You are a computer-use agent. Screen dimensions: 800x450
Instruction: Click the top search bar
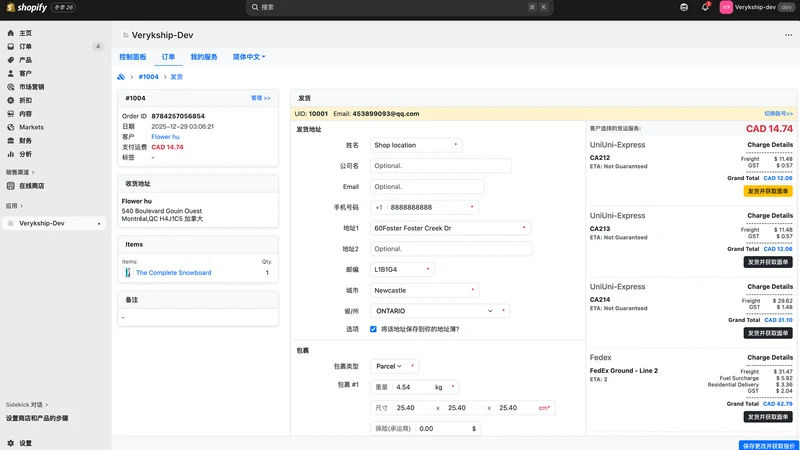[399, 7]
